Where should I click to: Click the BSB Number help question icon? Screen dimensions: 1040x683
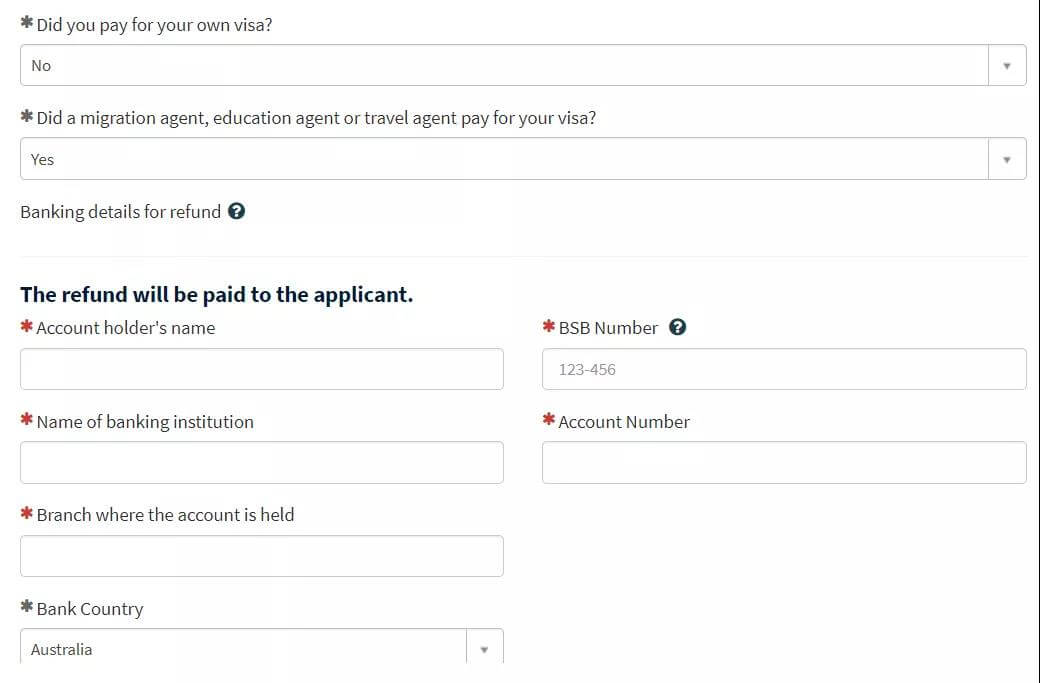pyautogui.click(x=677, y=327)
